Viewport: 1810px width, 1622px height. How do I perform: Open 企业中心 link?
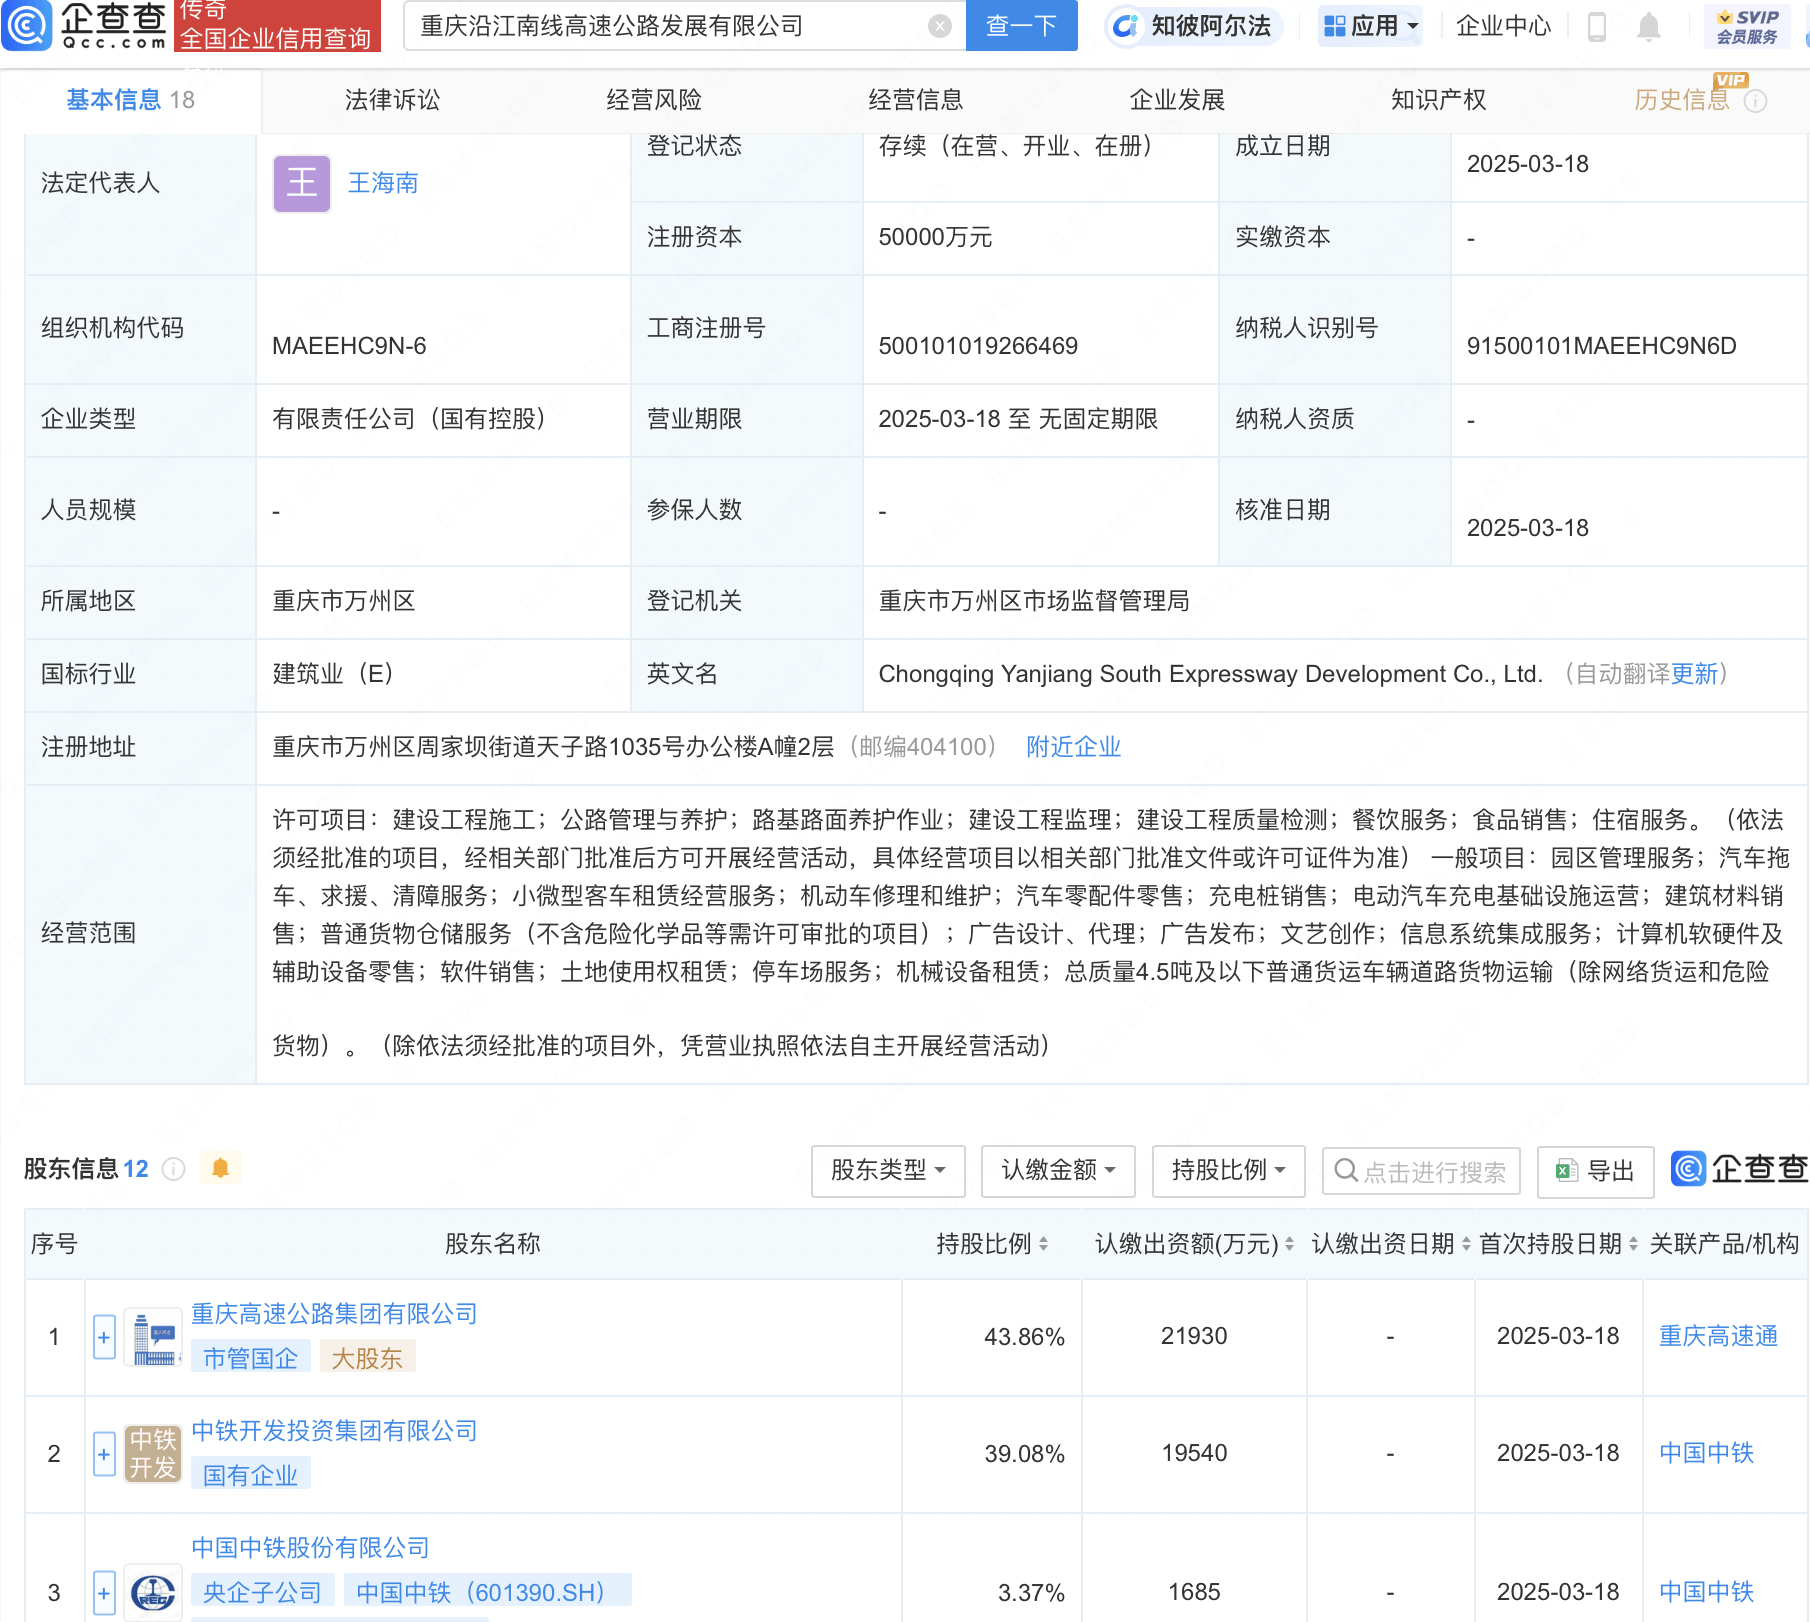click(1503, 26)
